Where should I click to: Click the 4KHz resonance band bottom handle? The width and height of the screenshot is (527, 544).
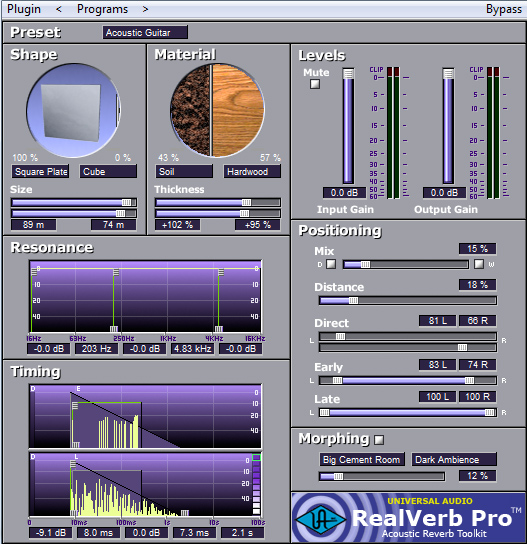[x=219, y=329]
